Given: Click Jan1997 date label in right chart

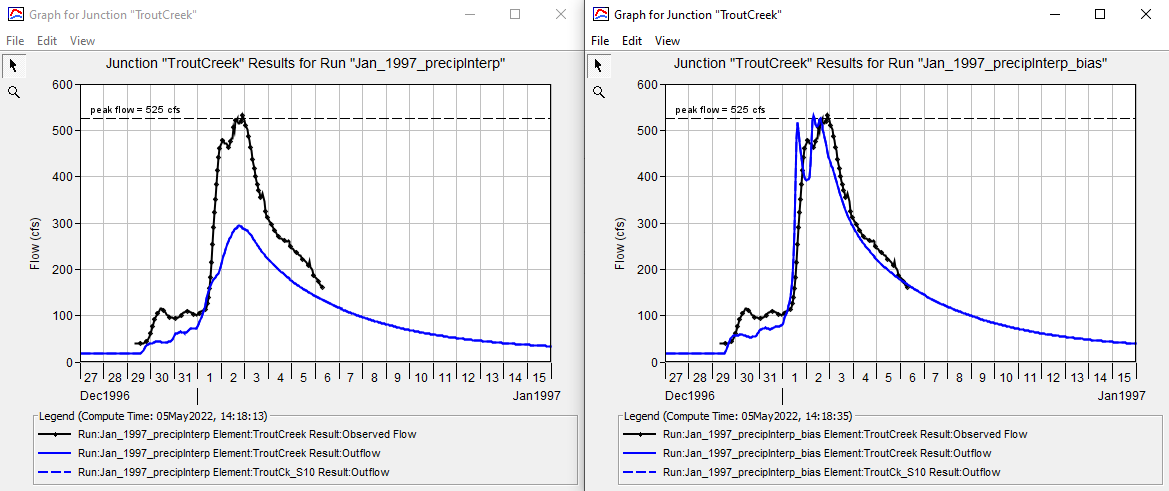Looking at the screenshot, I should point(1121,396).
